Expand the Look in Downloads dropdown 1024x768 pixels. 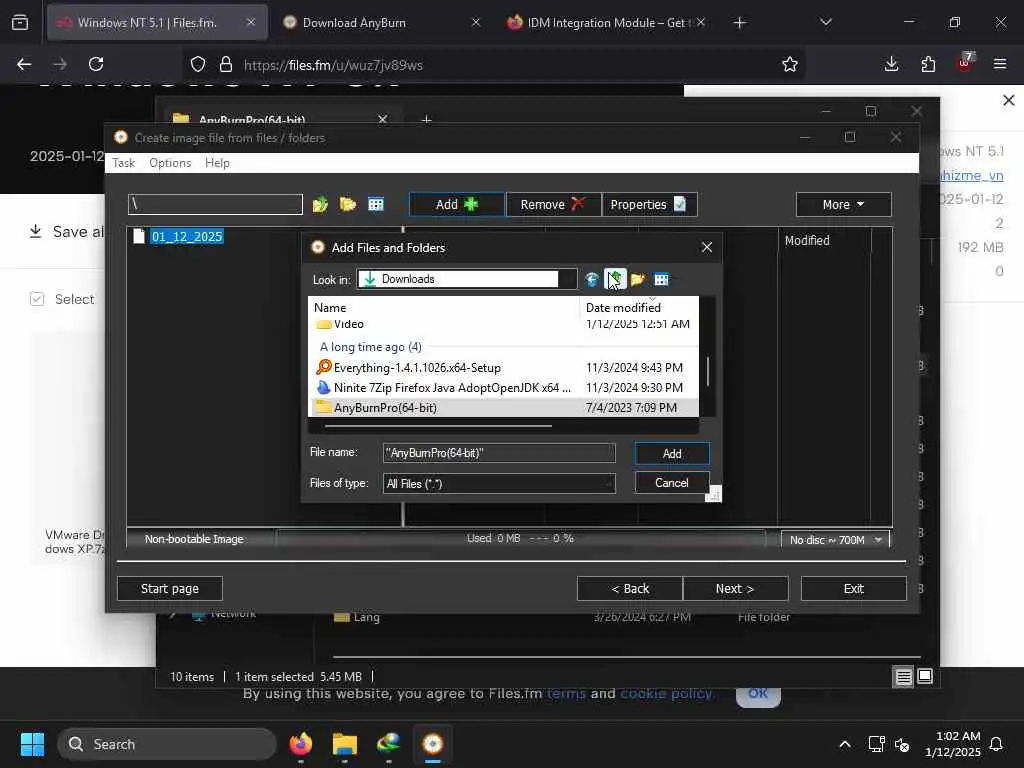click(x=468, y=280)
